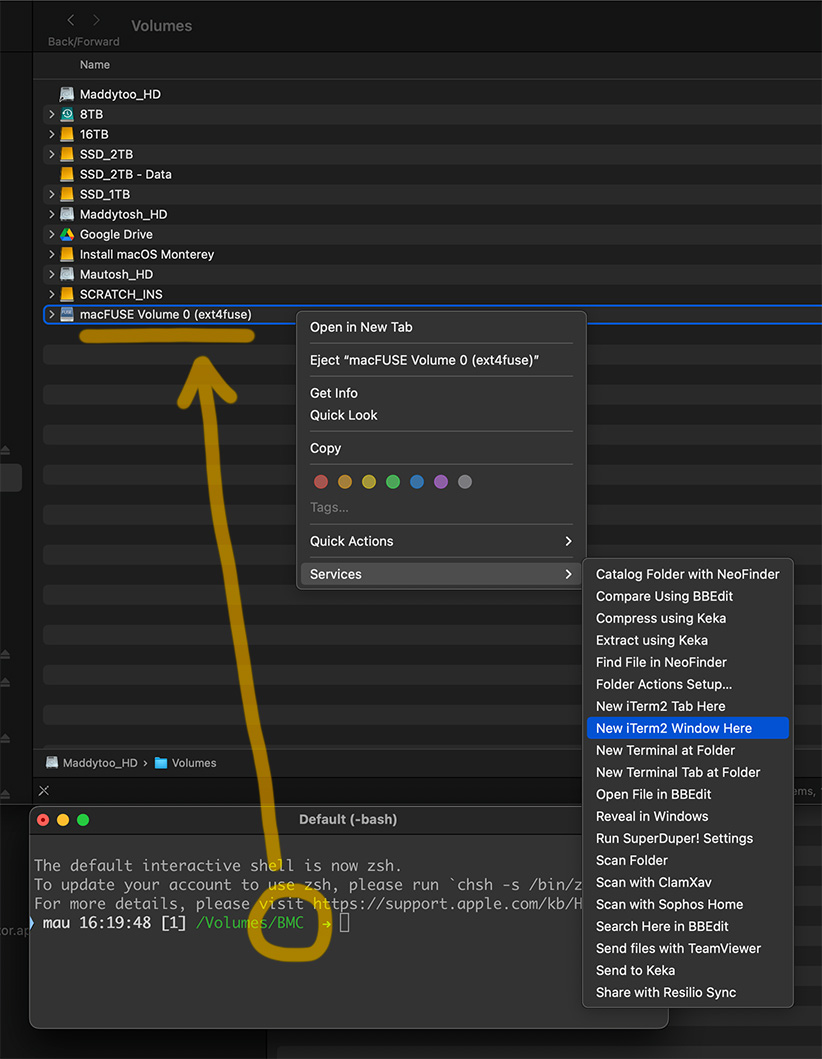Click the SSD_2TB drive icon

67,154
